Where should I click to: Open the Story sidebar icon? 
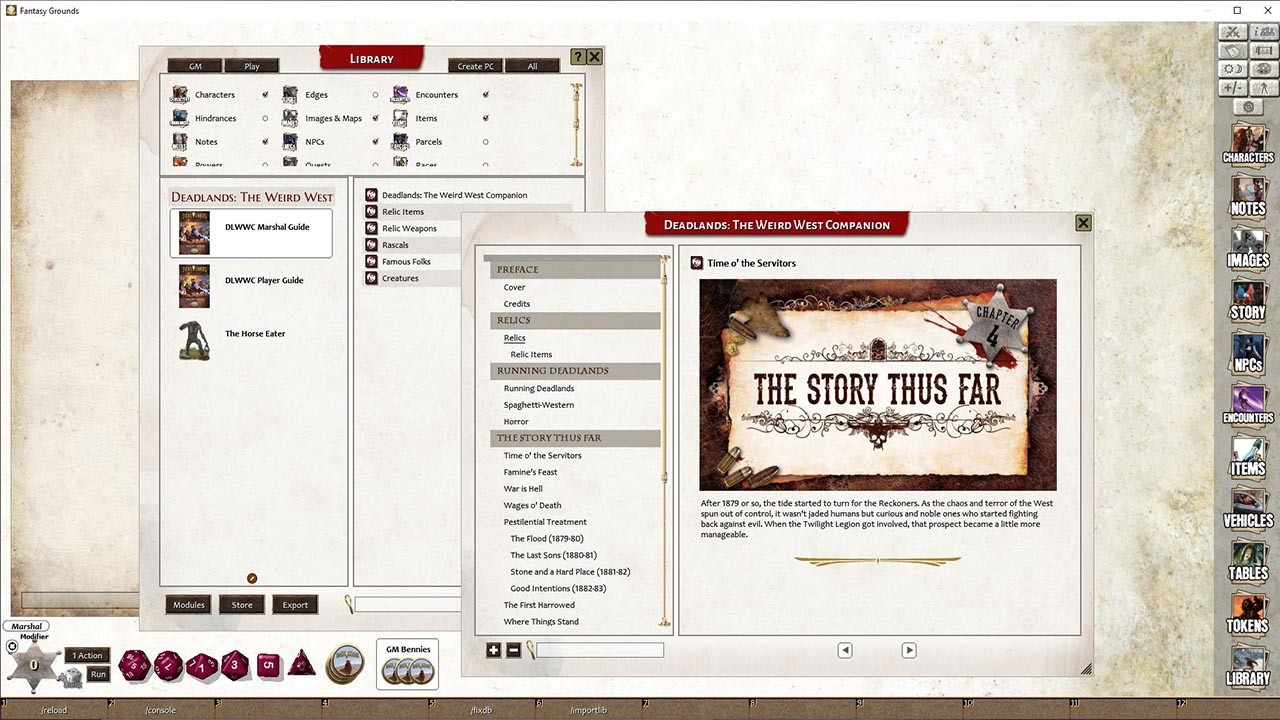pos(1248,298)
